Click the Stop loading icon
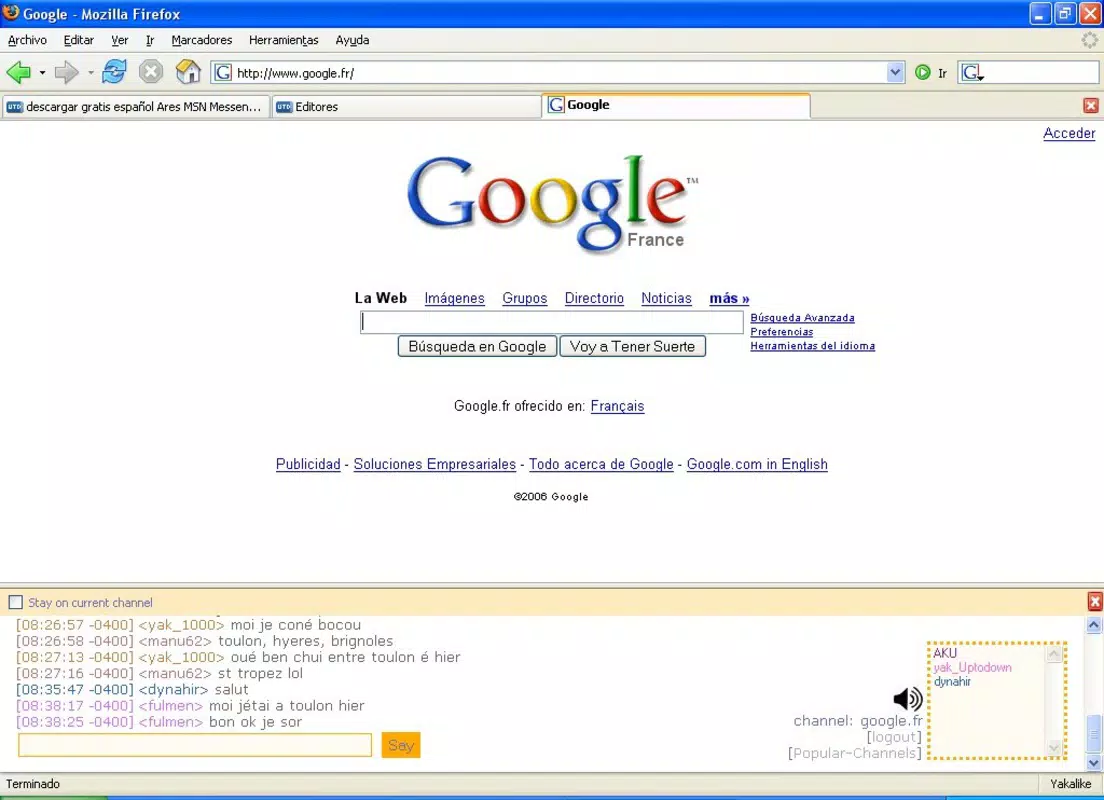The height and width of the screenshot is (800, 1104). tap(150, 72)
